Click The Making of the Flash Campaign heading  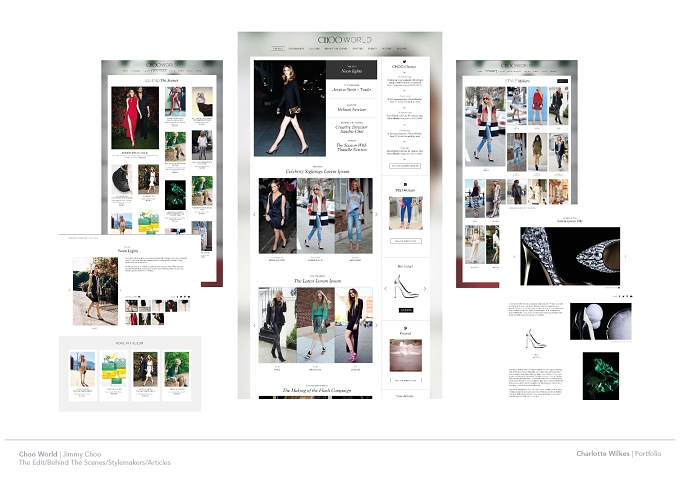[317, 390]
